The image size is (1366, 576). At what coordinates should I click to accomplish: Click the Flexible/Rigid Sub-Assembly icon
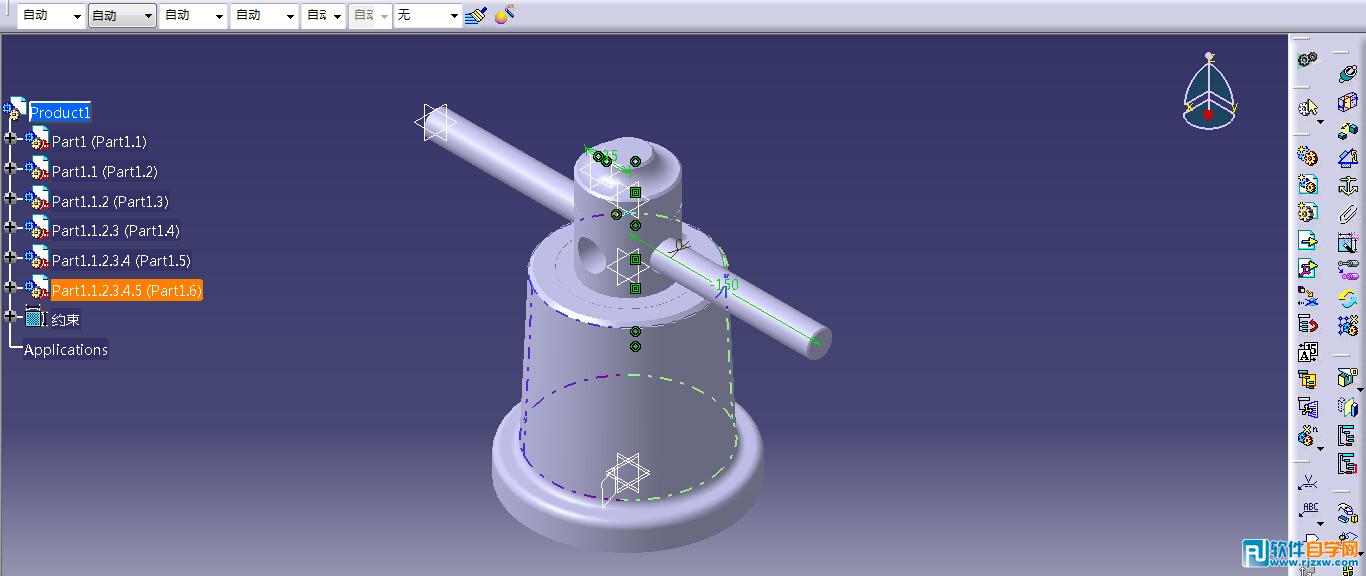[x=1347, y=269]
